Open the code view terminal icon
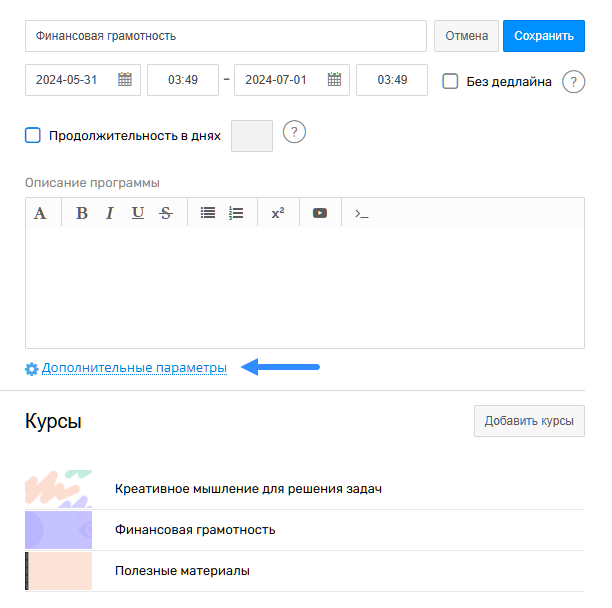 [x=361, y=213]
